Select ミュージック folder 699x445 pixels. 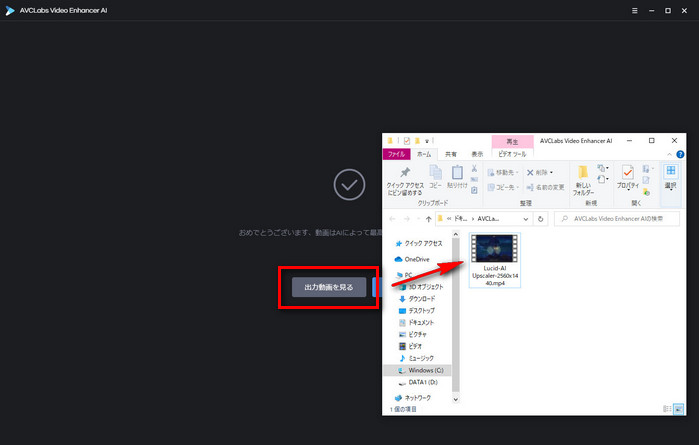416,358
